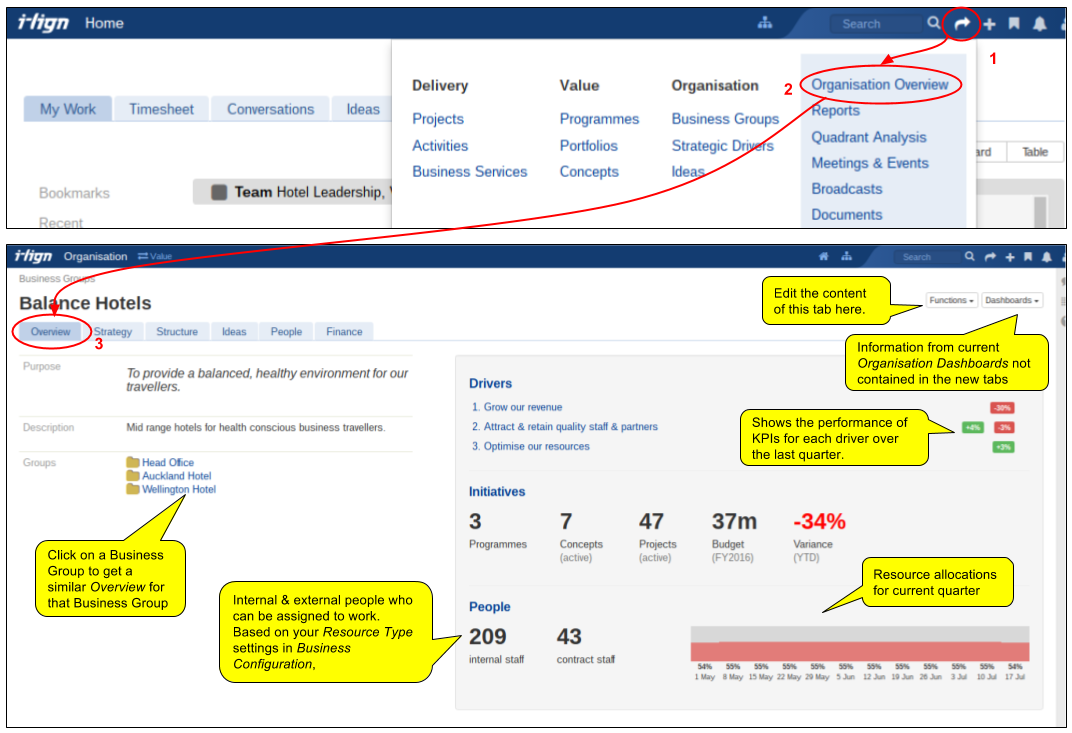
Task: Click the magnifier icon in the Organisation header
Action: [x=969, y=256]
